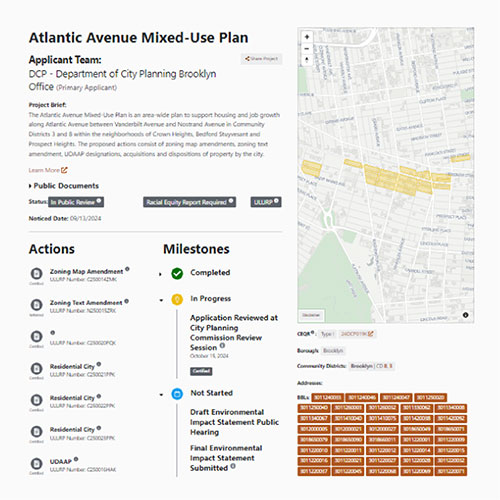
Task: Open the CEQR number external link
Action: click(x=357, y=334)
